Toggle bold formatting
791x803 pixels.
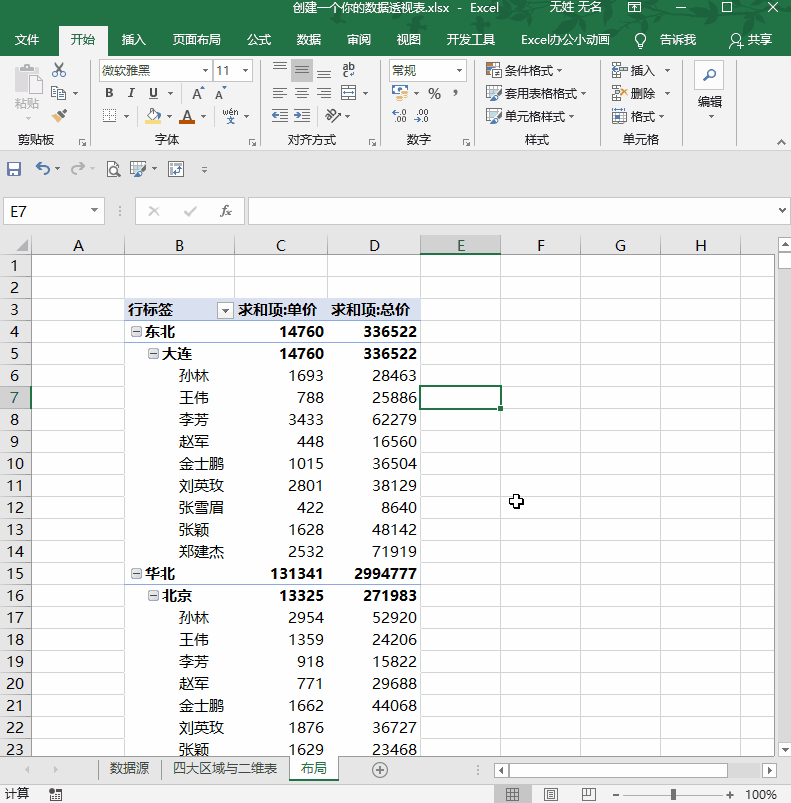(x=109, y=93)
